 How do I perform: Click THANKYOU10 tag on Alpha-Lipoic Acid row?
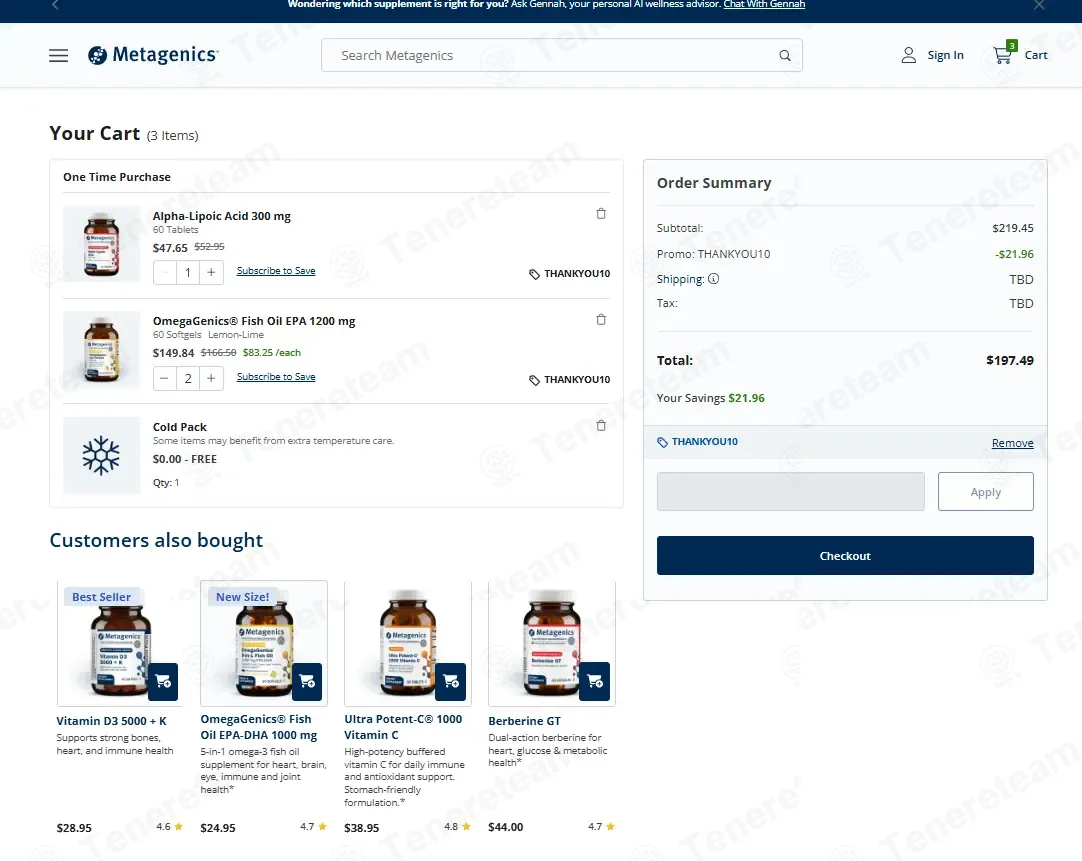[569, 274]
